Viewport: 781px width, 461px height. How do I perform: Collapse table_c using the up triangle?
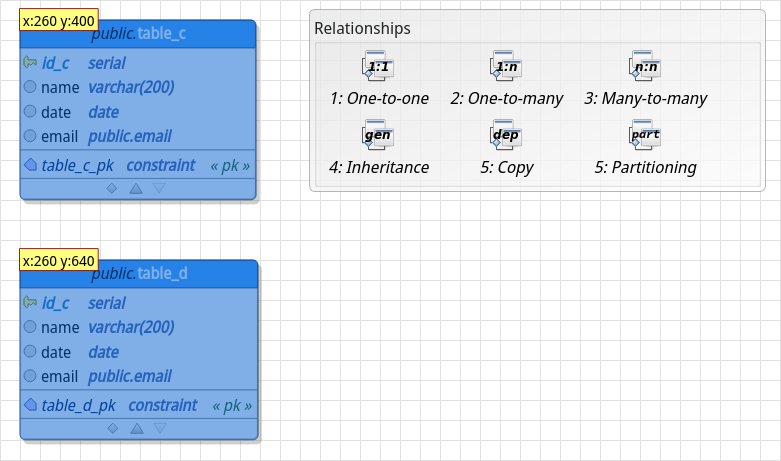tap(136, 187)
